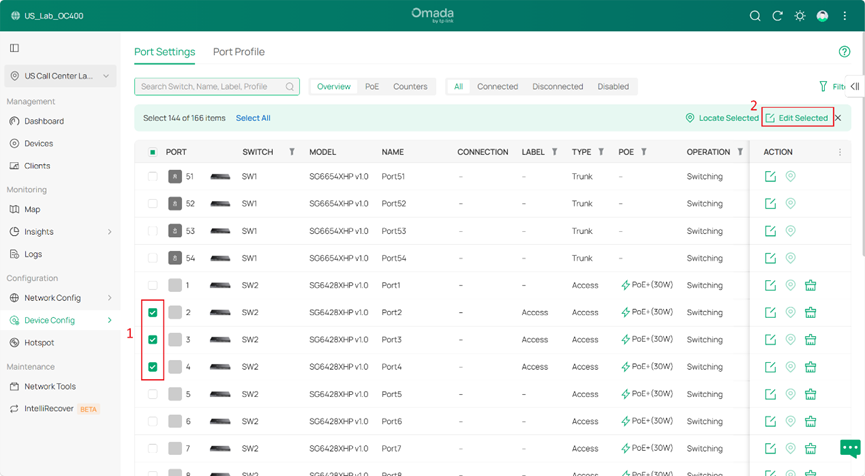Toggle the light/dark theme sun icon
Screen dimensions: 865x476
799,16
